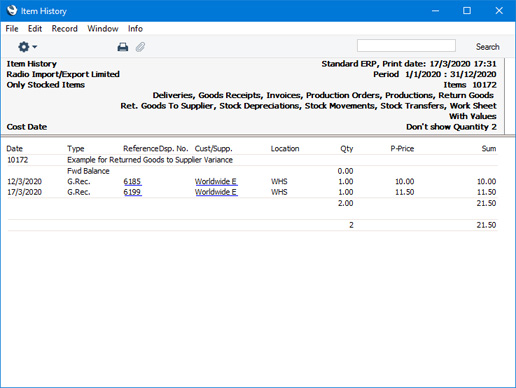The width and height of the screenshot is (516, 388).
Task: Click the P-Price value 11.50
Action: [x=404, y=192]
